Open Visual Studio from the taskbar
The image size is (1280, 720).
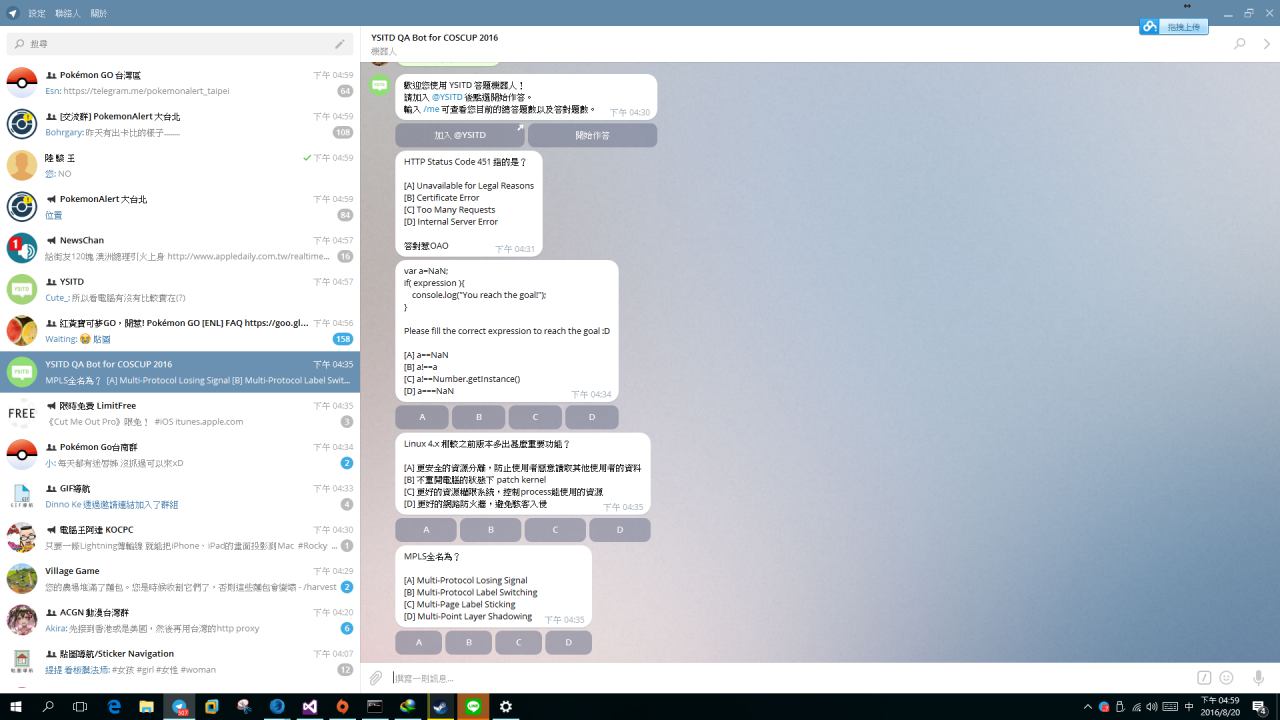click(x=310, y=706)
